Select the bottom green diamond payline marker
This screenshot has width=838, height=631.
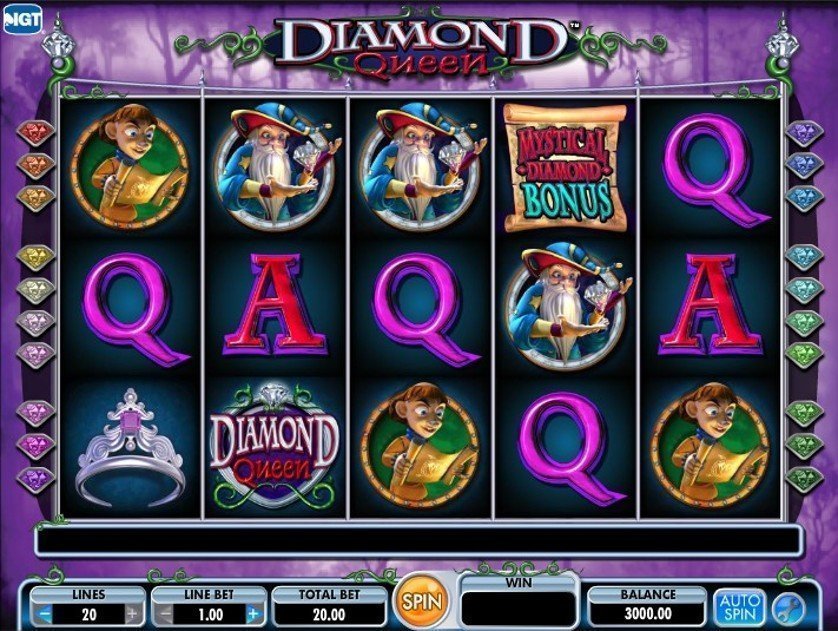805,478
